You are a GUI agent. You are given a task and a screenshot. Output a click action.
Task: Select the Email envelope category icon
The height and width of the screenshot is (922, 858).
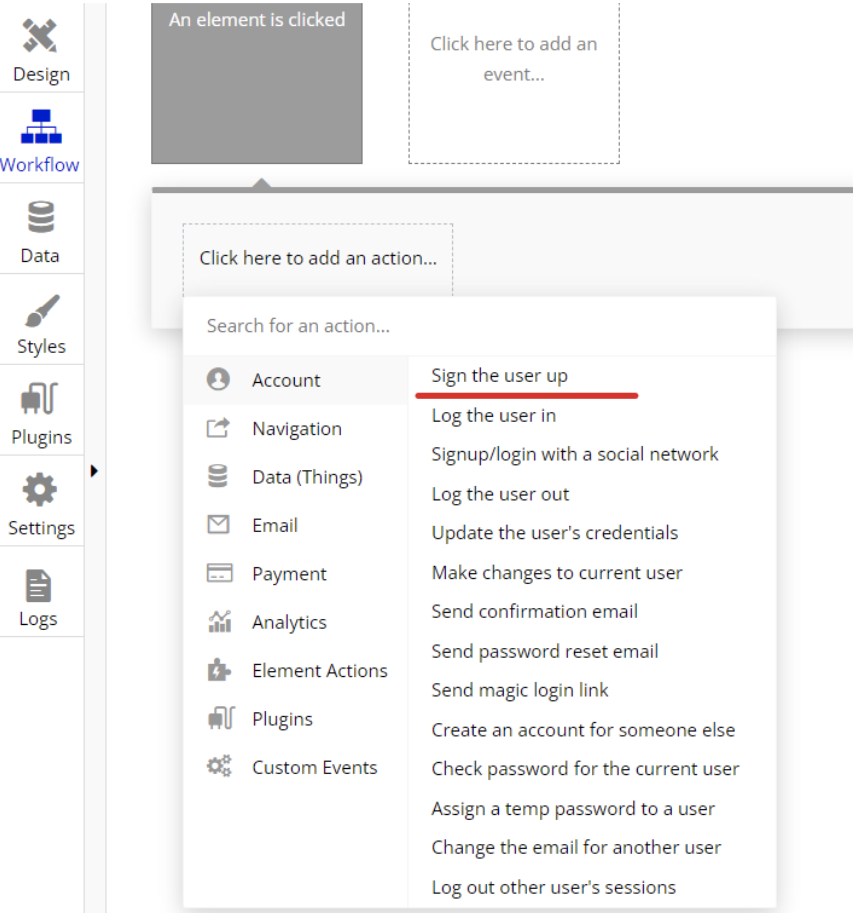pyautogui.click(x=218, y=525)
